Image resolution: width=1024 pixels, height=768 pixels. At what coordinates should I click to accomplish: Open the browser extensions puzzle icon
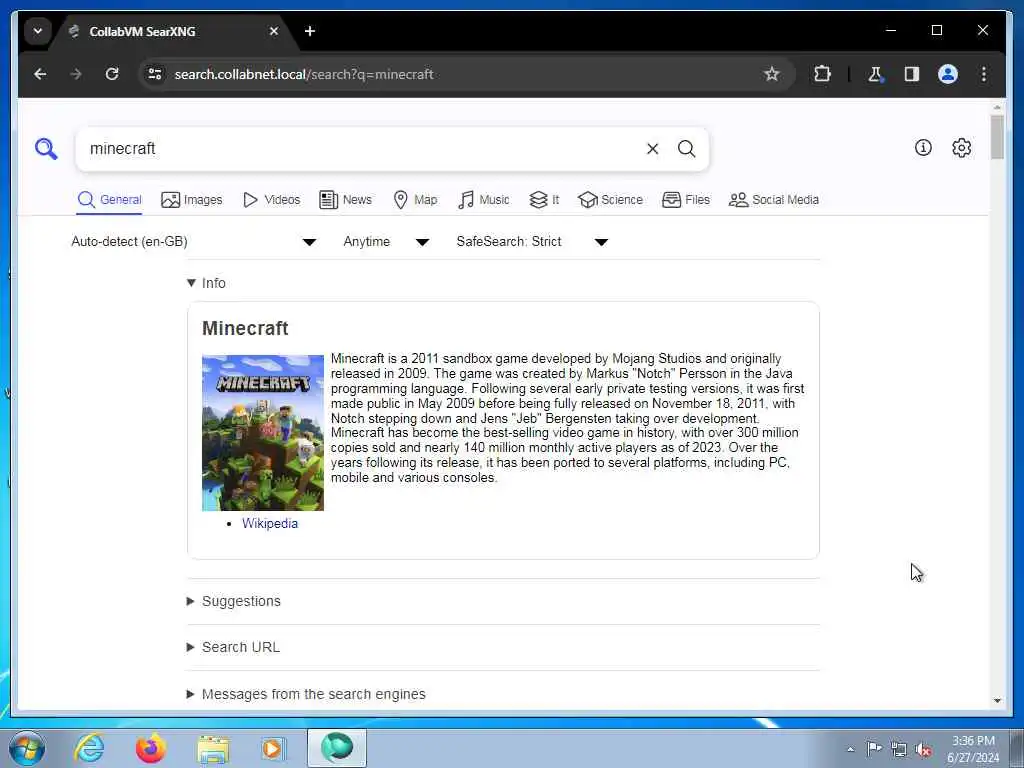pyautogui.click(x=822, y=74)
